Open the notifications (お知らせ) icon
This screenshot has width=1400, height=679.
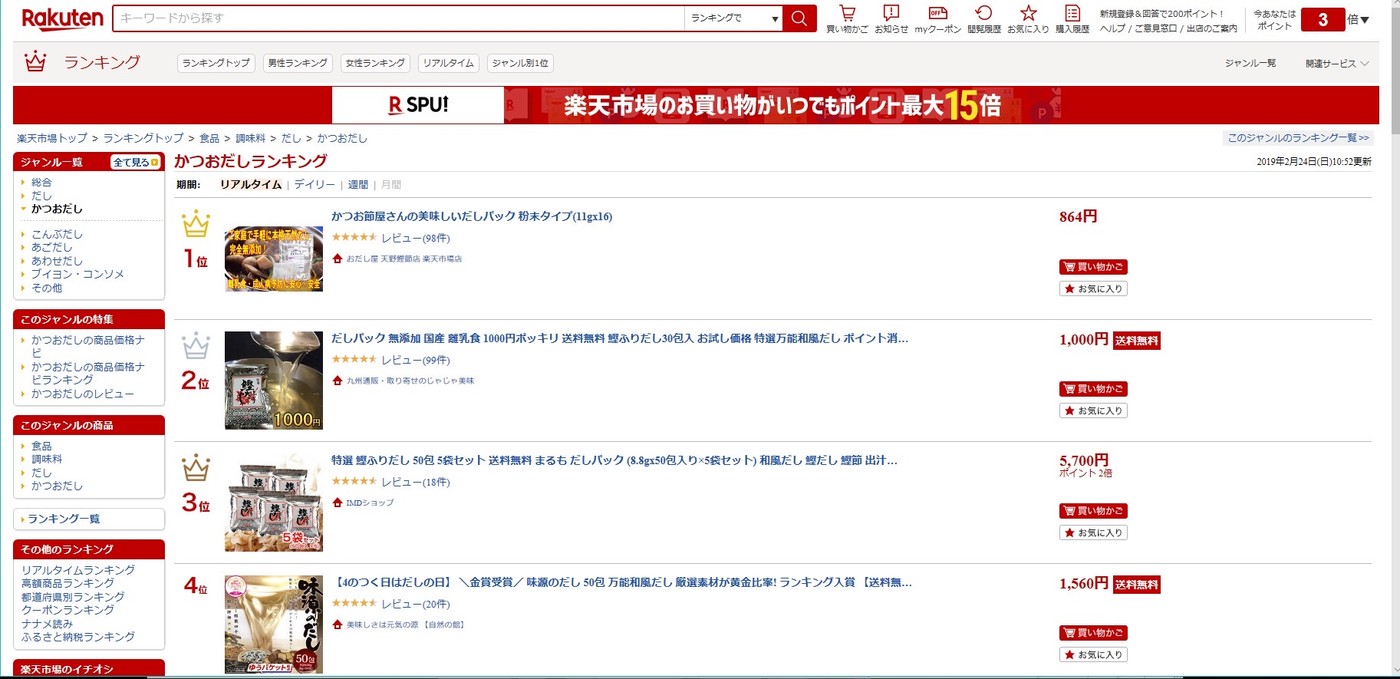(891, 19)
